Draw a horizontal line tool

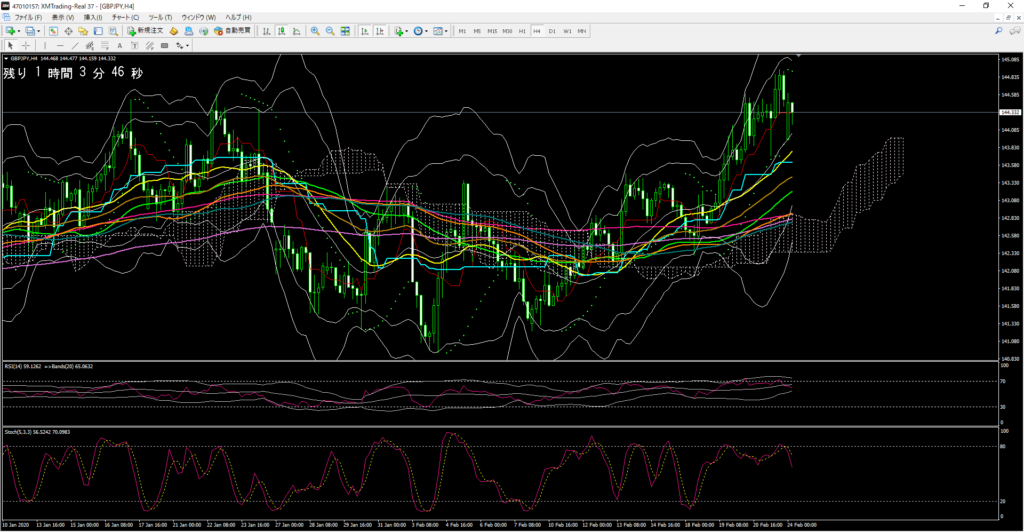point(60,45)
